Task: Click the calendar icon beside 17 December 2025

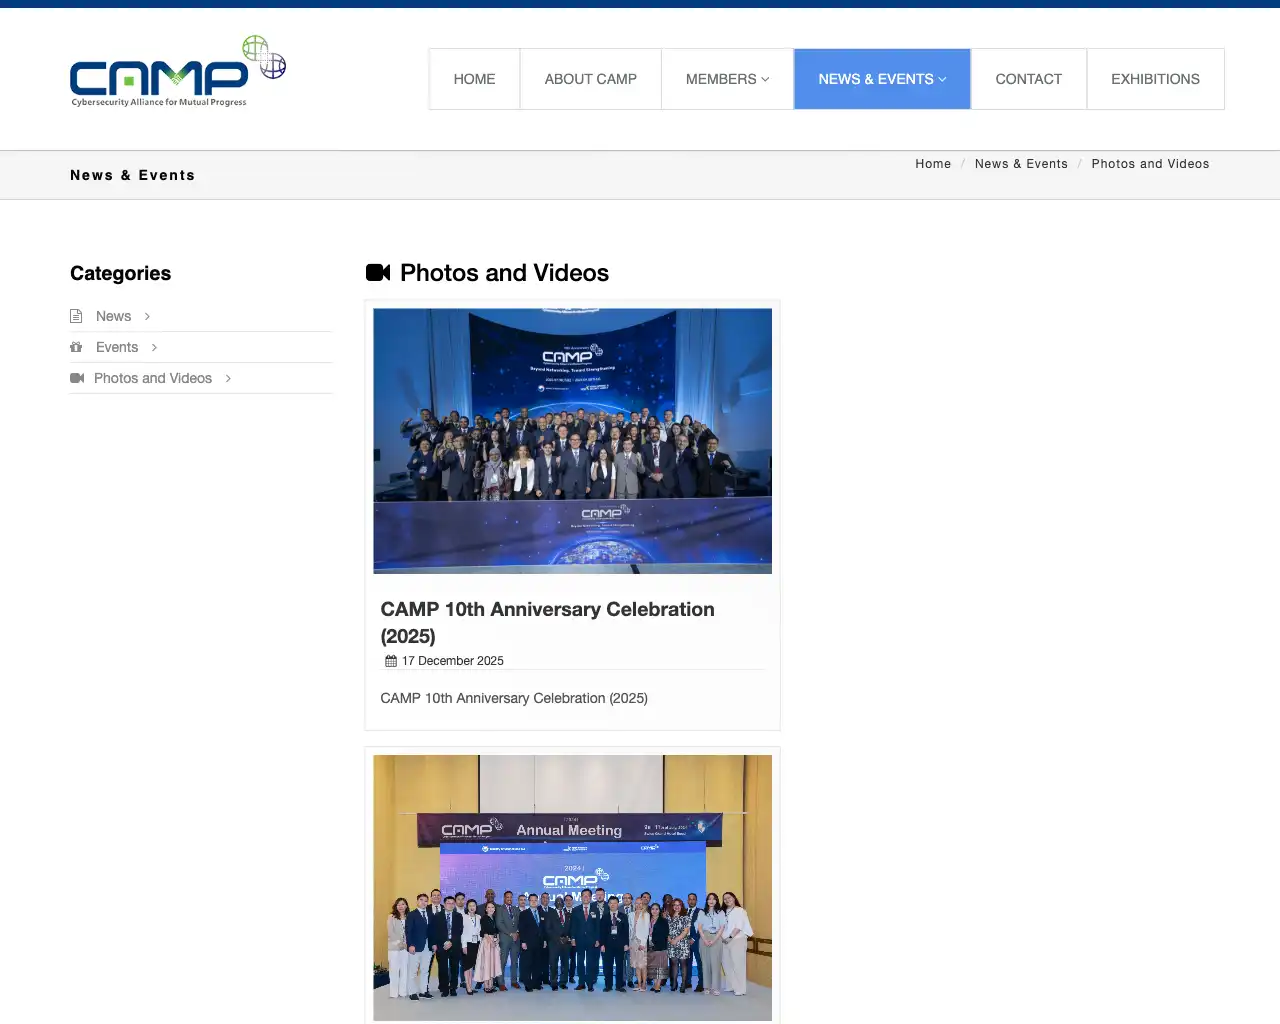Action: click(x=391, y=661)
